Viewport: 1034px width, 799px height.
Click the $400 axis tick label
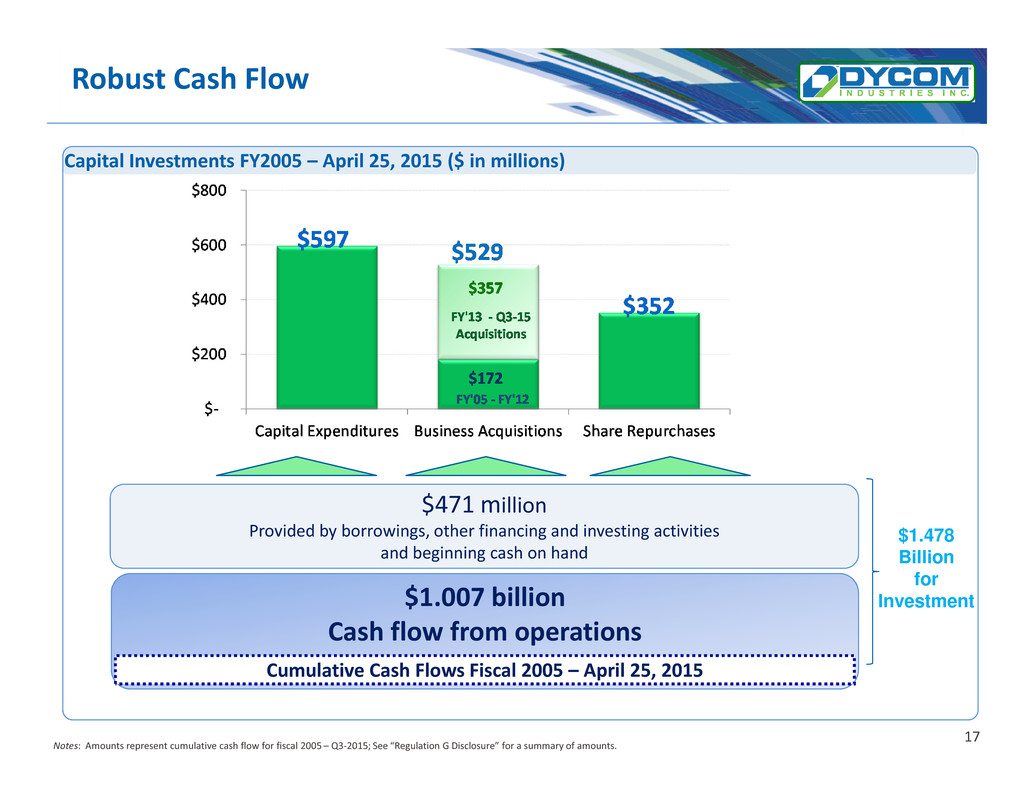[208, 300]
